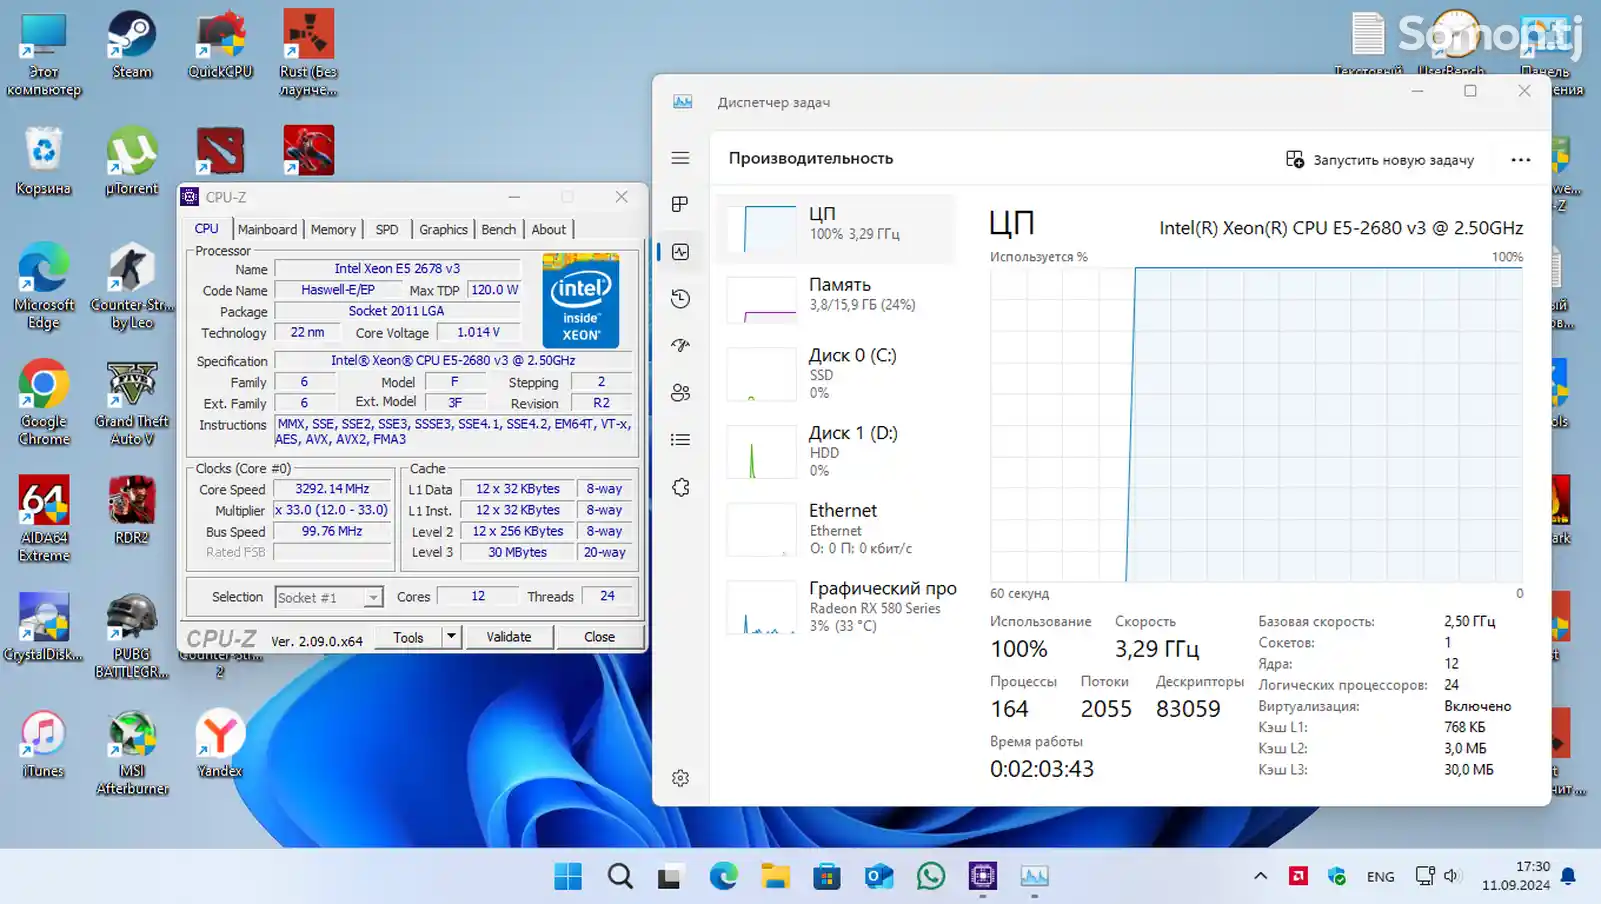Click Level 3 cache 30 MBytes value

(x=517, y=552)
